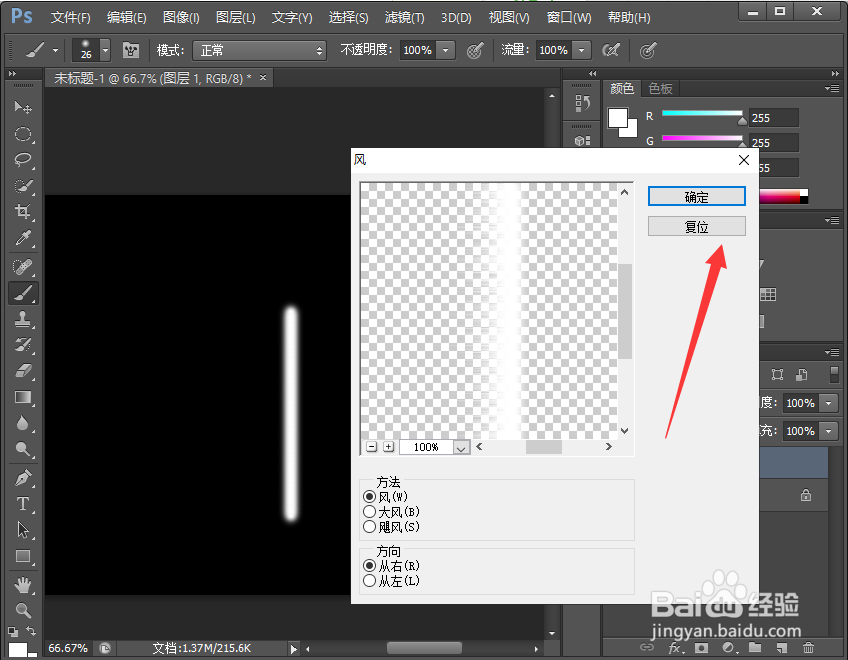
Task: Open the tool preset picker arrow
Action: click(x=56, y=51)
